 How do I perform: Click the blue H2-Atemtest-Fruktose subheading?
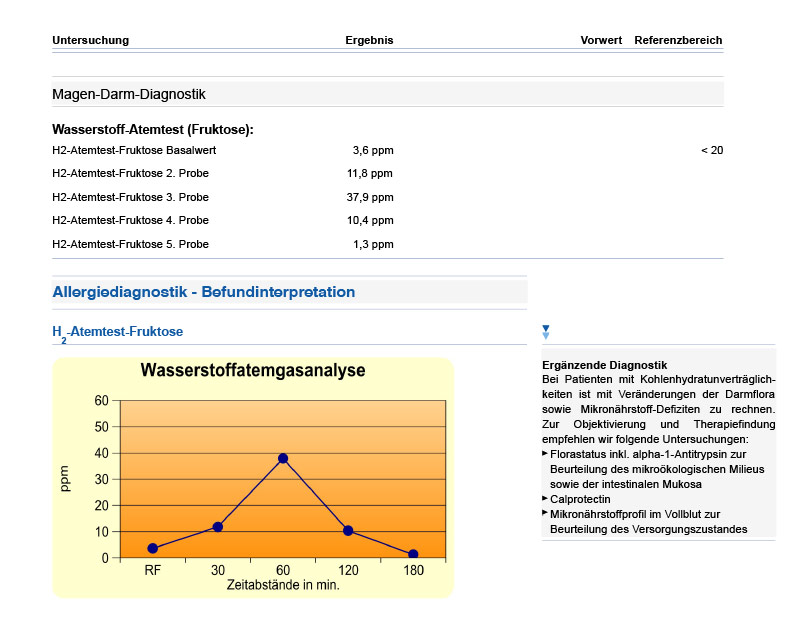pyautogui.click(x=117, y=331)
